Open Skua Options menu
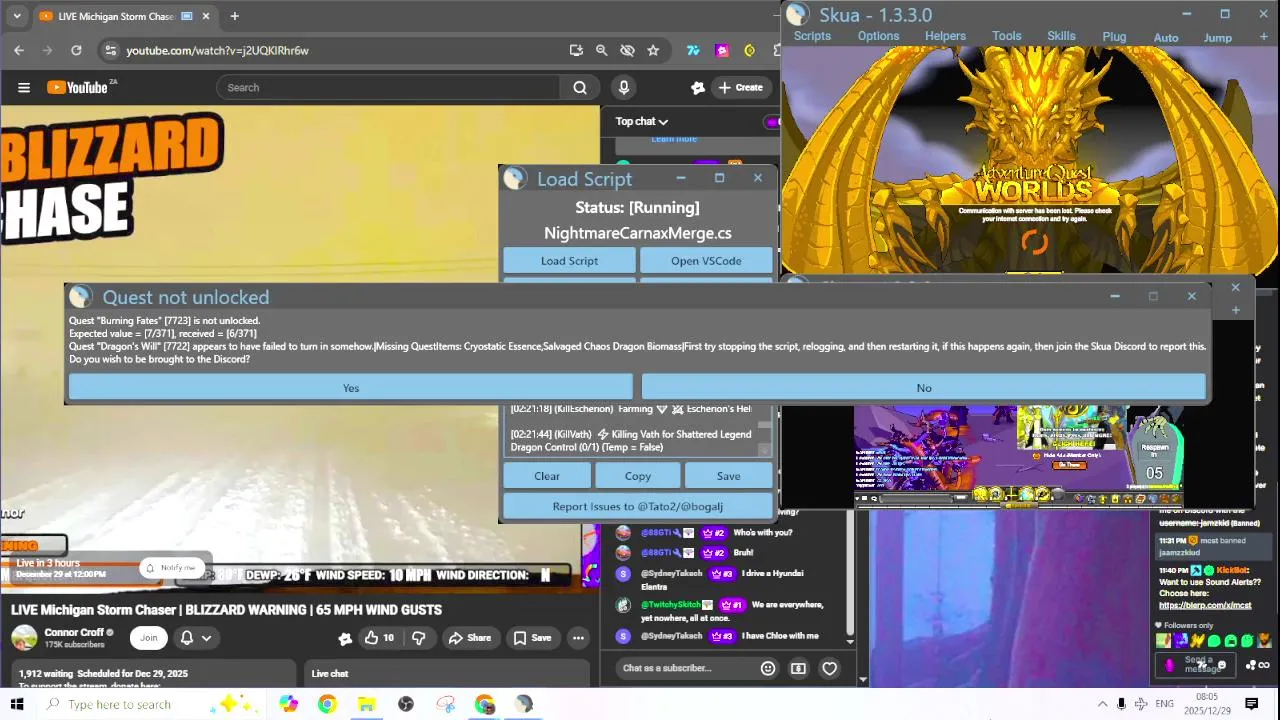 click(x=878, y=36)
